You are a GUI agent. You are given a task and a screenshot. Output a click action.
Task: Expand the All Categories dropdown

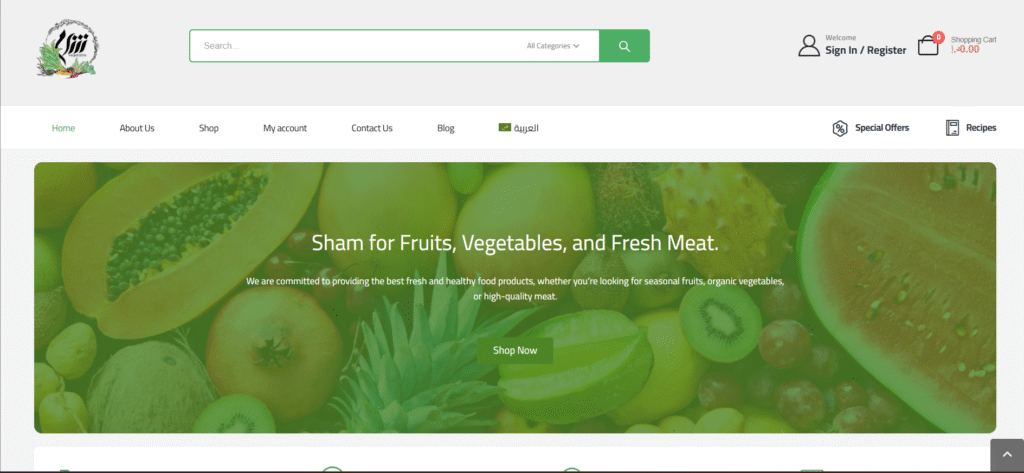[x=553, y=46]
